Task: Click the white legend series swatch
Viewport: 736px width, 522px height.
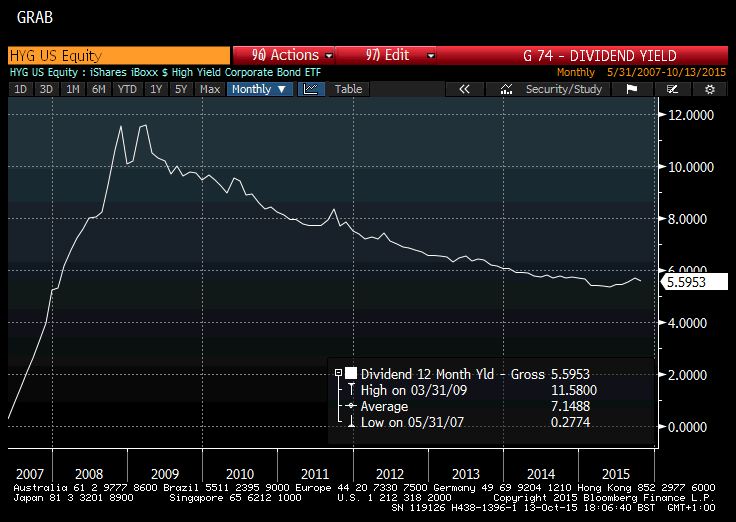Action: pyautogui.click(x=351, y=373)
